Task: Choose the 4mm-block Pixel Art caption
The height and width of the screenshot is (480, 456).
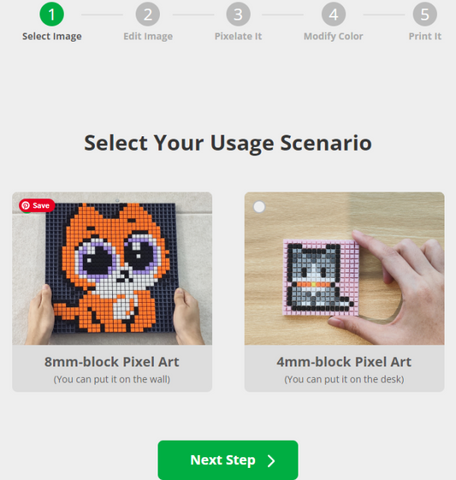Action: 344,362
